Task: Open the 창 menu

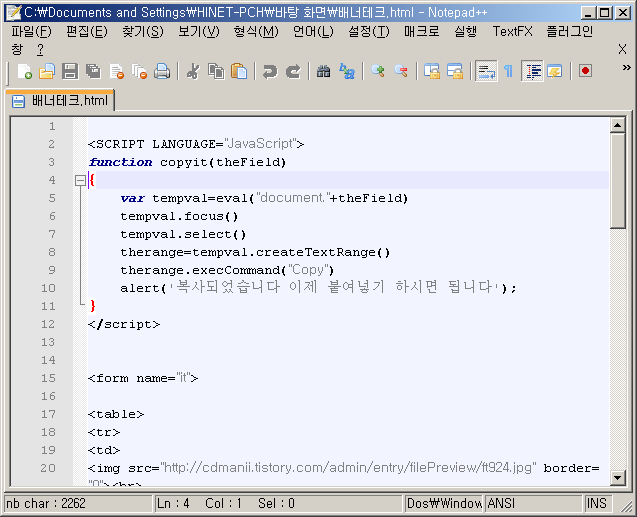Action: coord(17,50)
